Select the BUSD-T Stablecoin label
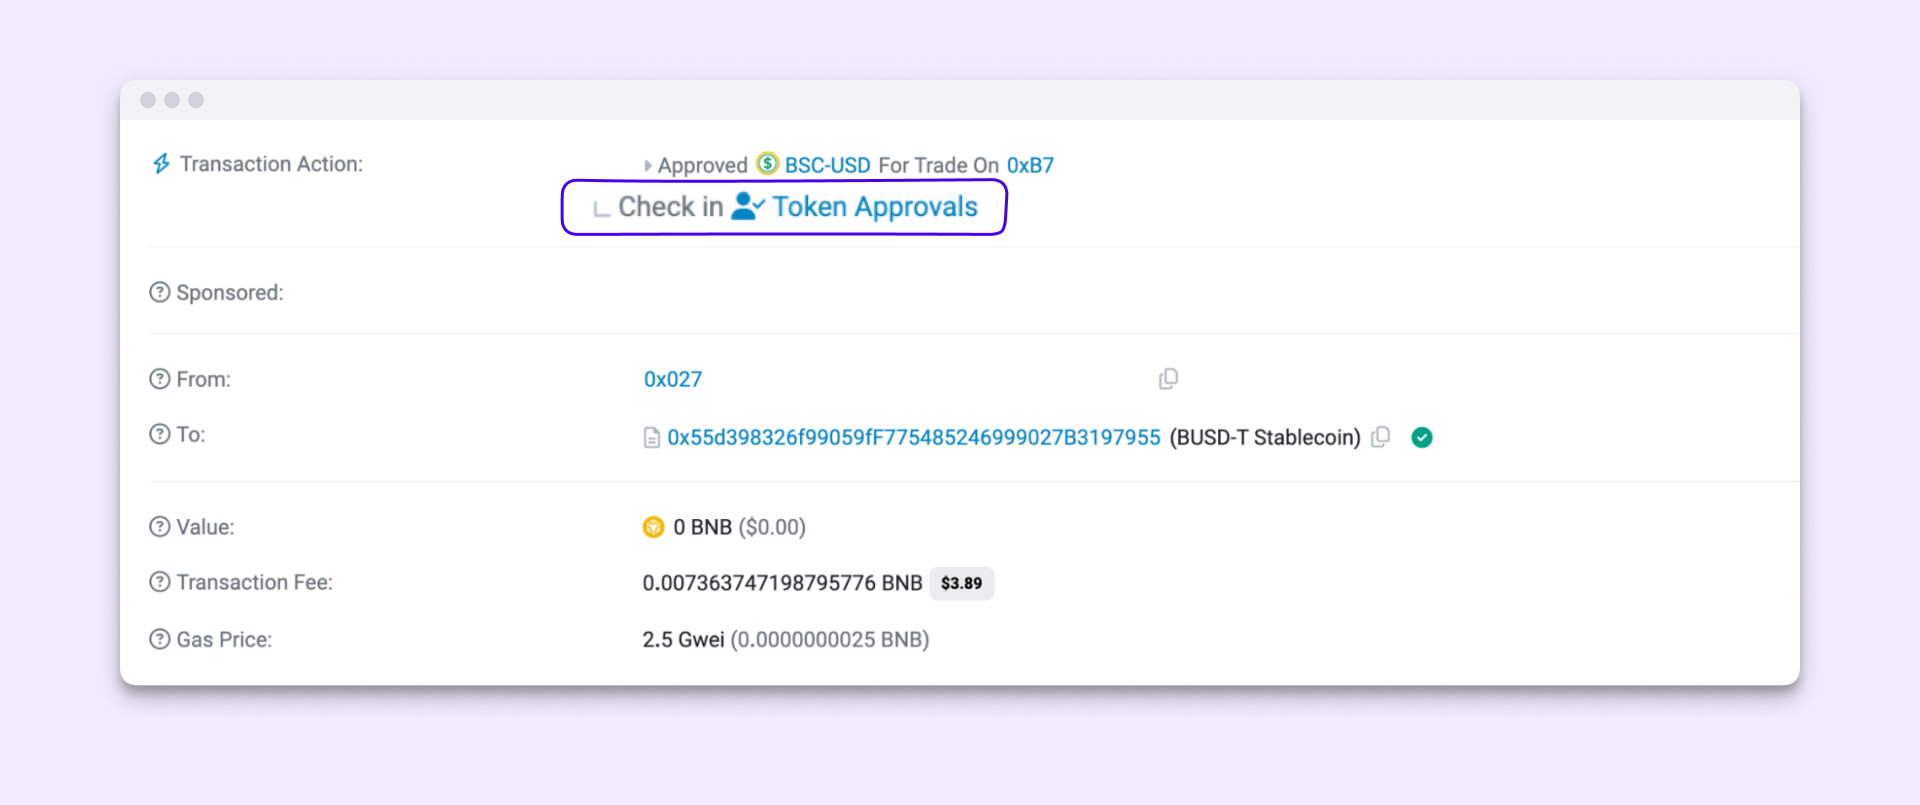The height and width of the screenshot is (805, 1920). point(1265,437)
